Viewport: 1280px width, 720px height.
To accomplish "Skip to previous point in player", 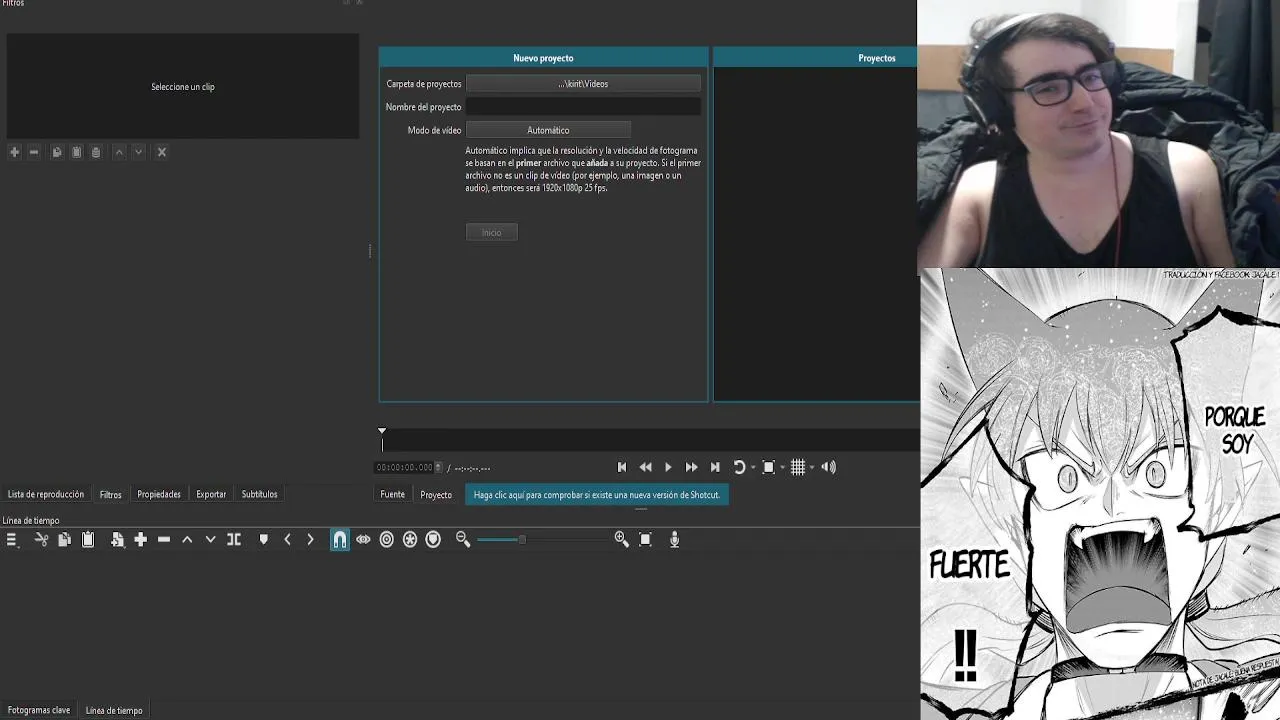I will [x=622, y=467].
